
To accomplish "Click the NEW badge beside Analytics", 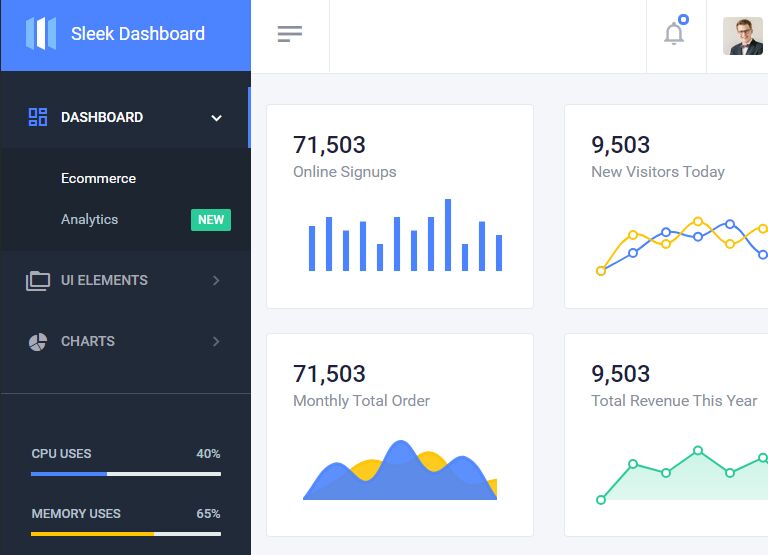I will (x=211, y=219).
